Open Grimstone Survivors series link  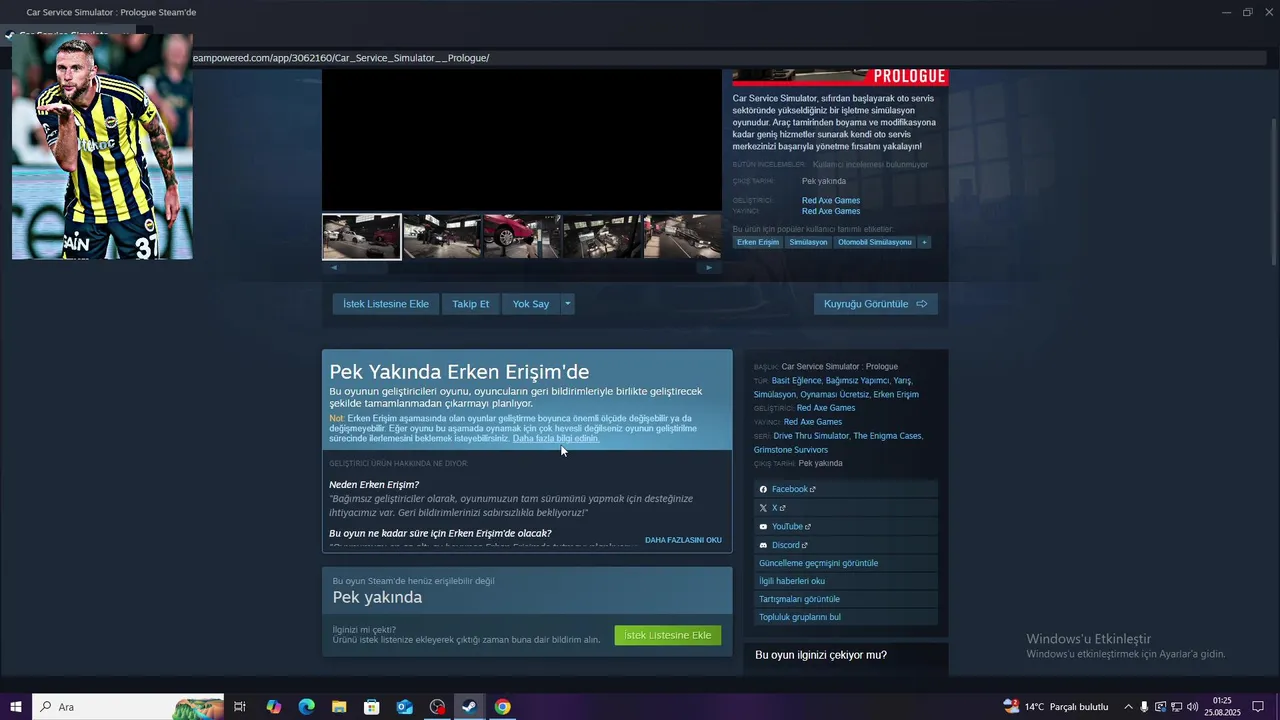click(791, 450)
